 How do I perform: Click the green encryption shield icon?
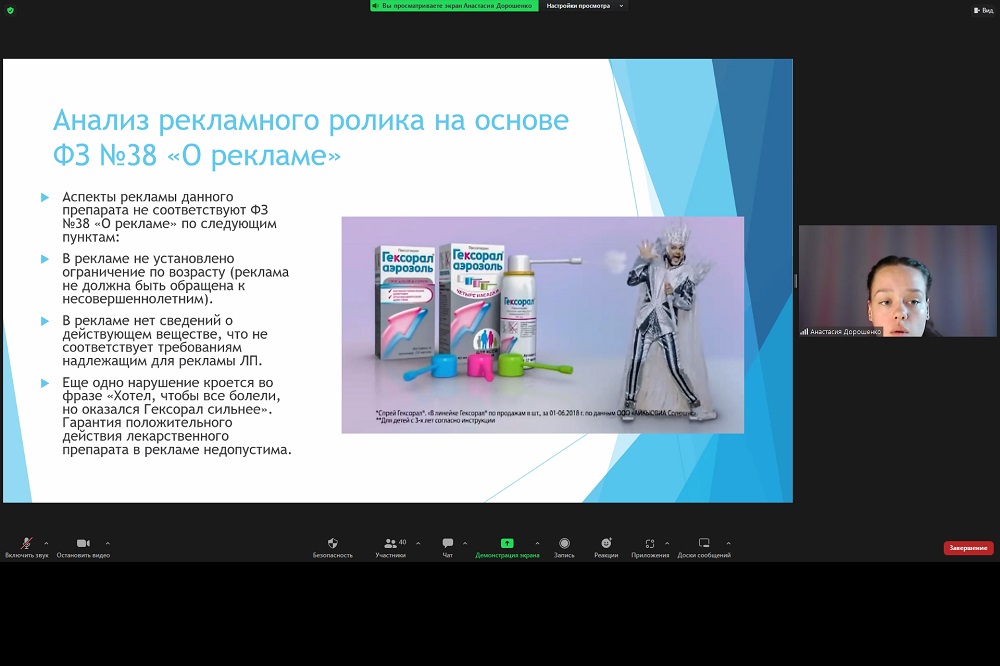click(x=10, y=9)
